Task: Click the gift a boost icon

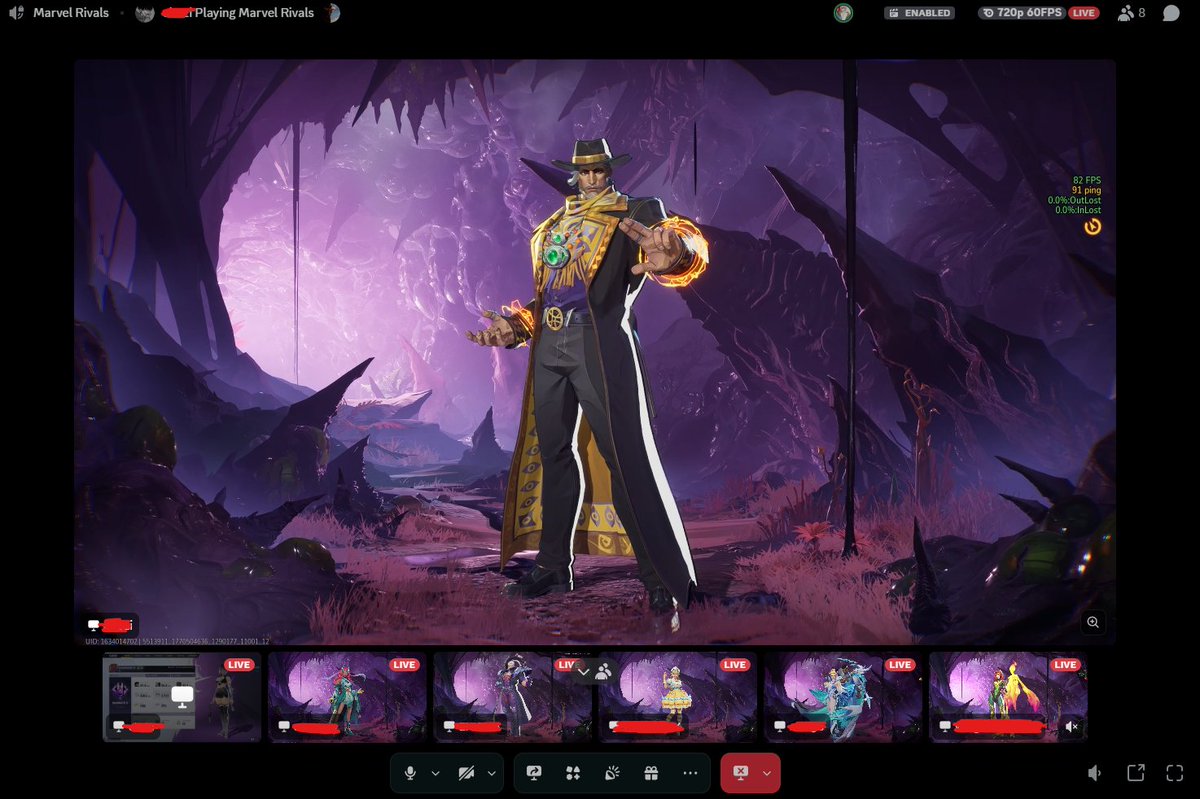Action: pos(651,772)
